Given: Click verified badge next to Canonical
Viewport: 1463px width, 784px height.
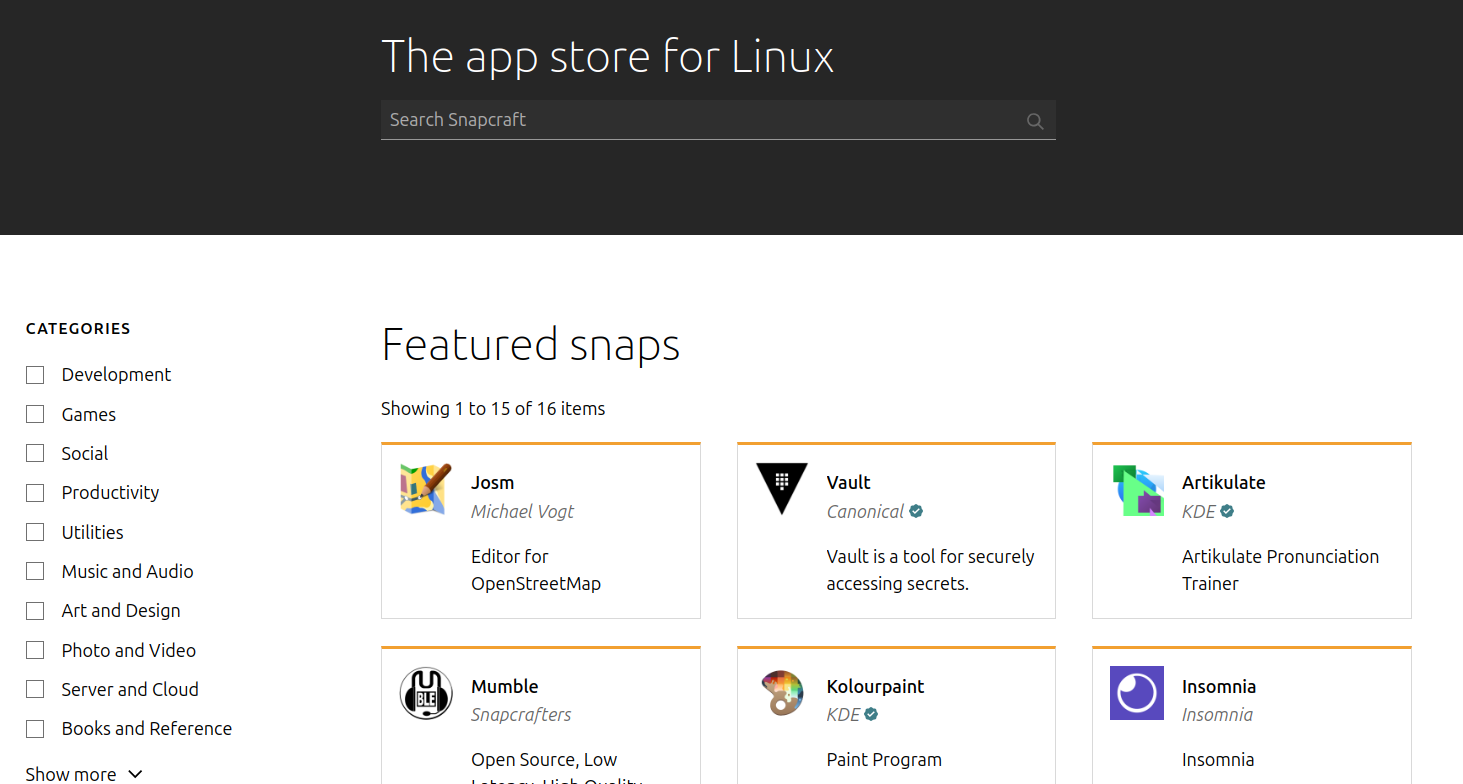Looking at the screenshot, I should point(916,511).
